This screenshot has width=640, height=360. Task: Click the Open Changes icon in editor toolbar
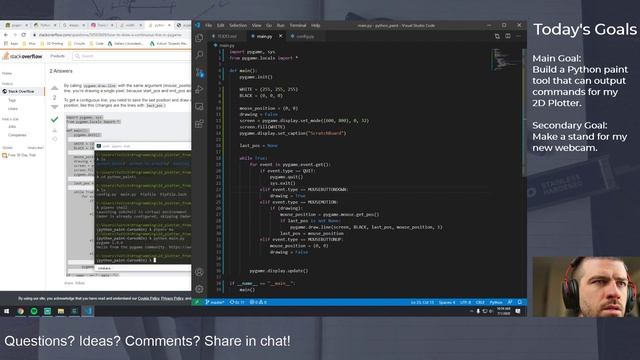pyautogui.click(x=497, y=36)
